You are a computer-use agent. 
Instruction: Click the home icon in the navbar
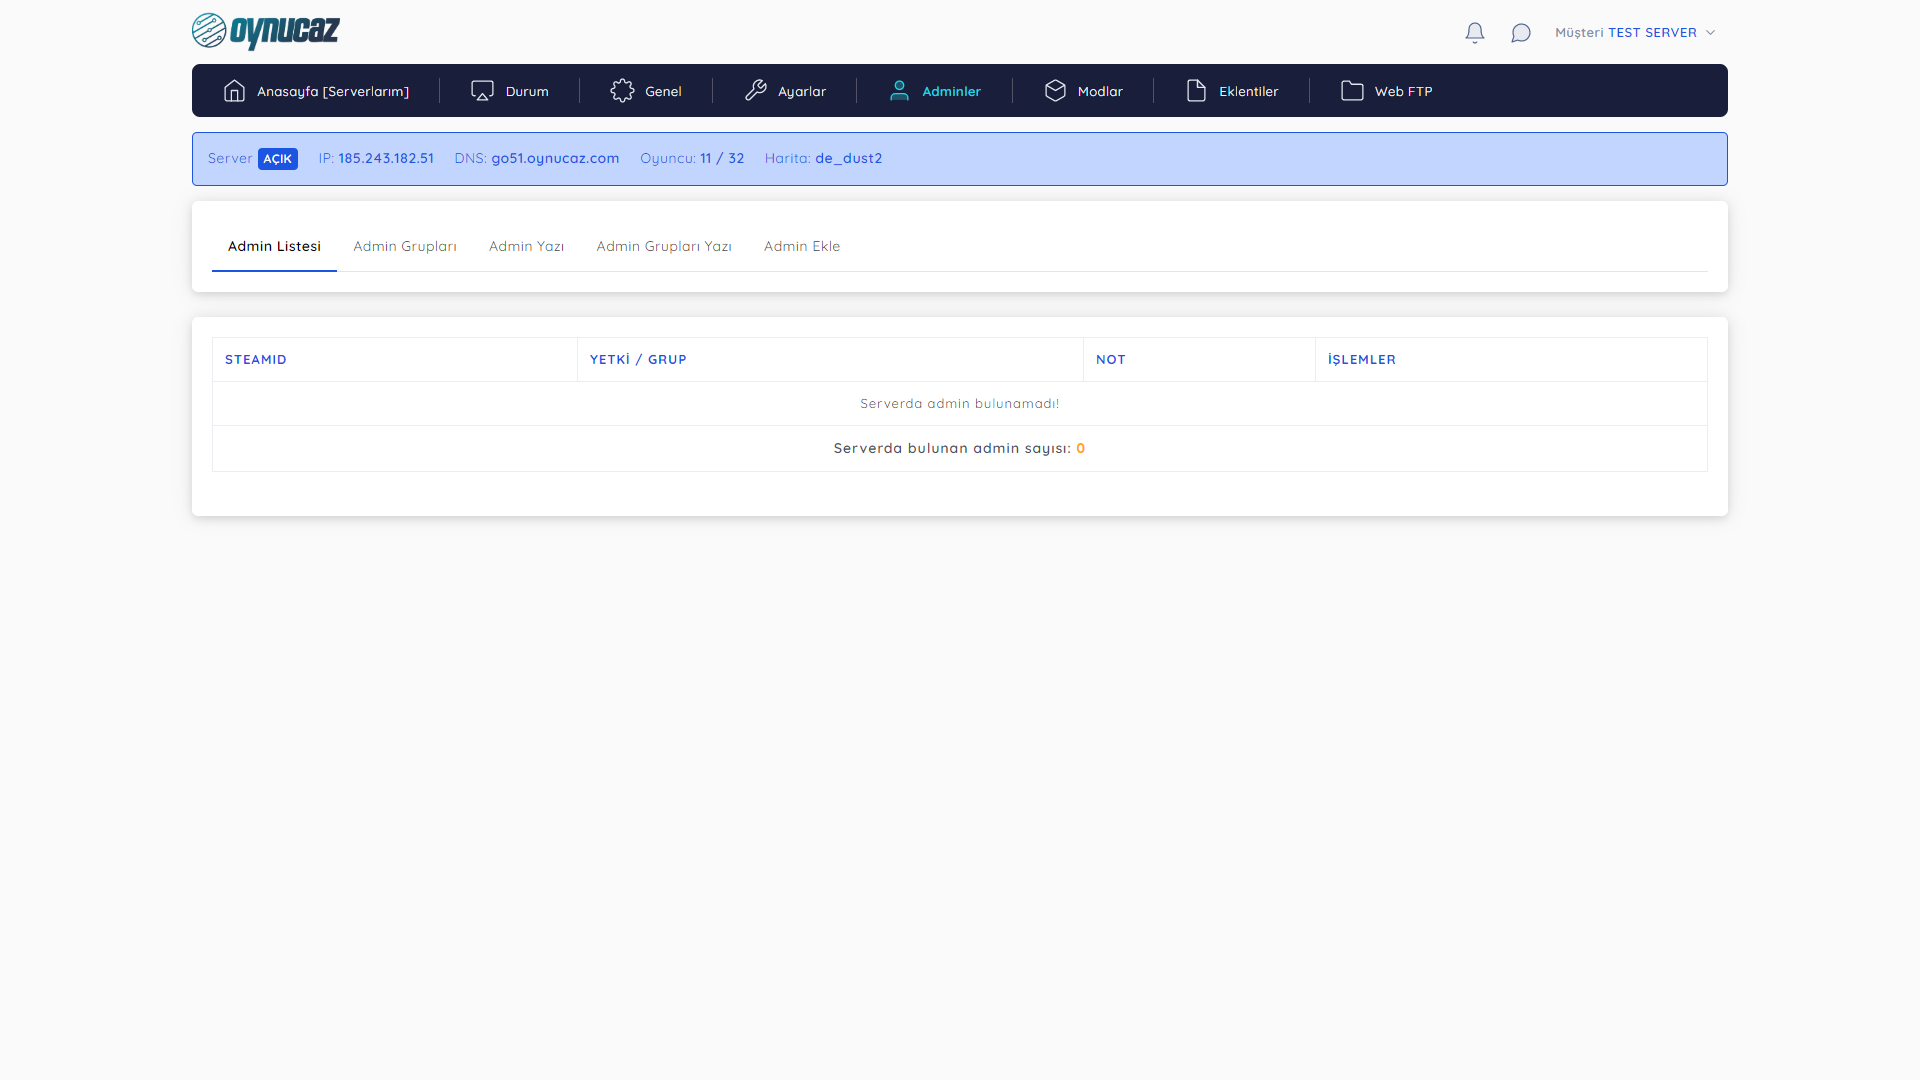click(234, 91)
